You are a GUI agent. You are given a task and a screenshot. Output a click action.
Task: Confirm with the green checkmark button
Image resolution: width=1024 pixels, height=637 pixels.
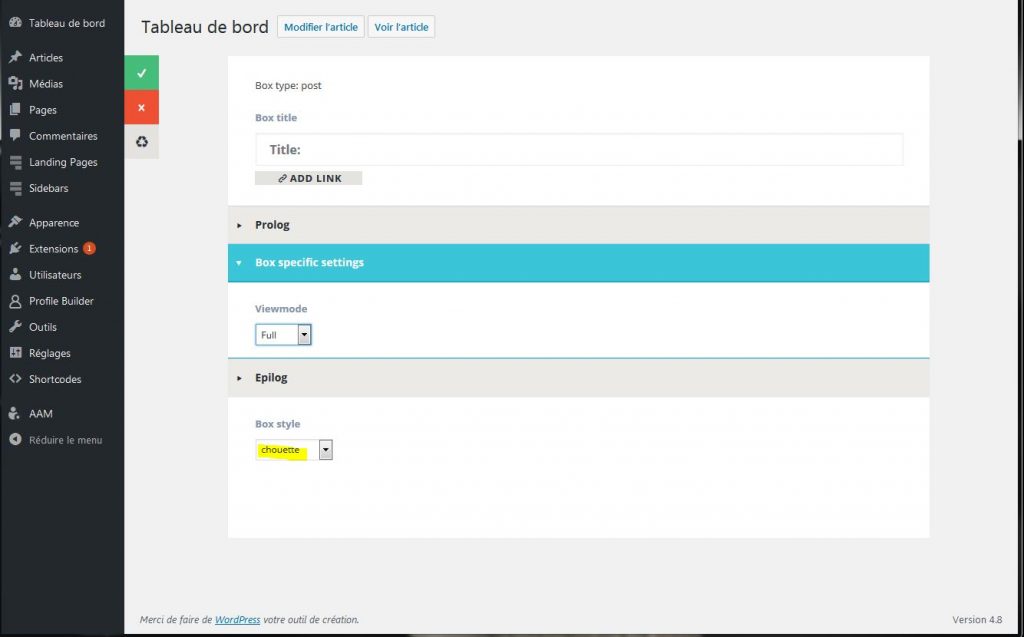click(142, 73)
